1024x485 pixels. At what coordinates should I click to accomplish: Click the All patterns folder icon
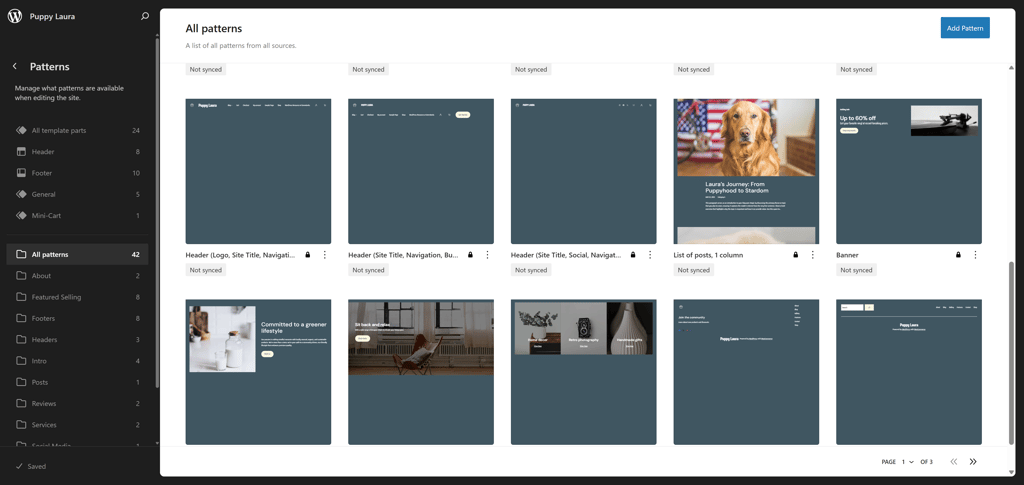pyautogui.click(x=21, y=255)
